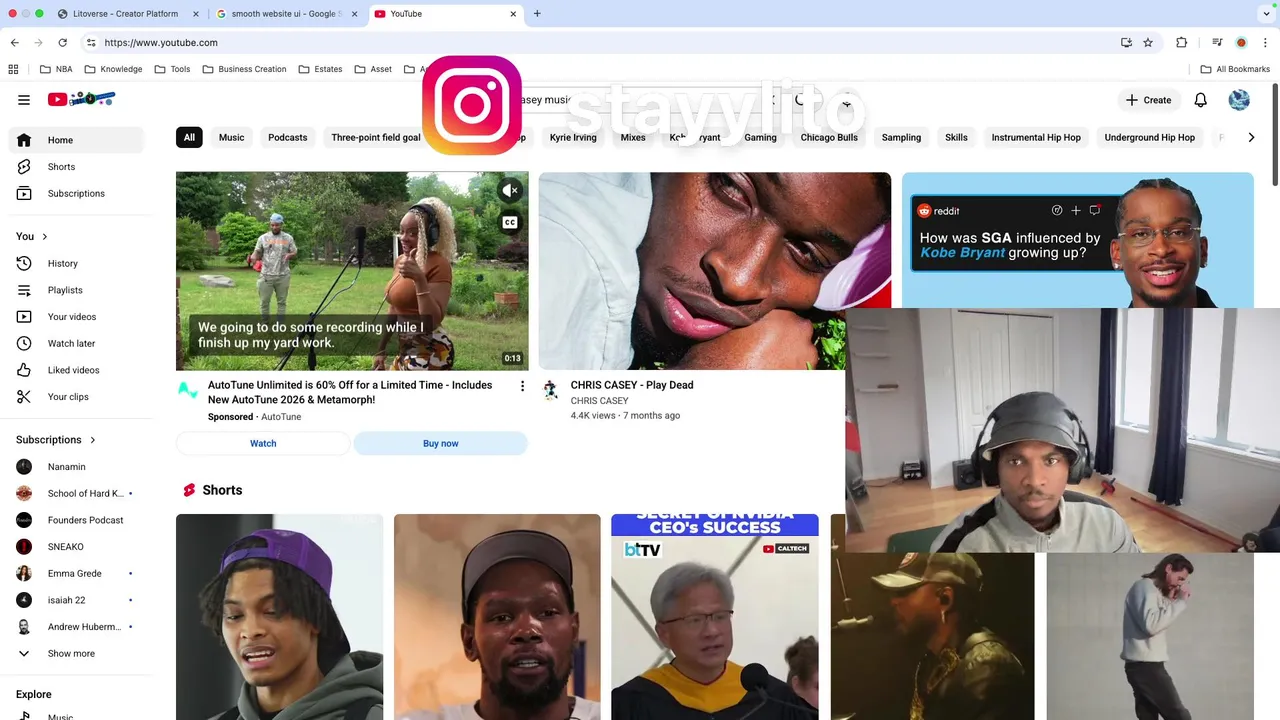This screenshot has height=720, width=1280.
Task: Open Subscriptions in the sidebar
Action: [76, 193]
